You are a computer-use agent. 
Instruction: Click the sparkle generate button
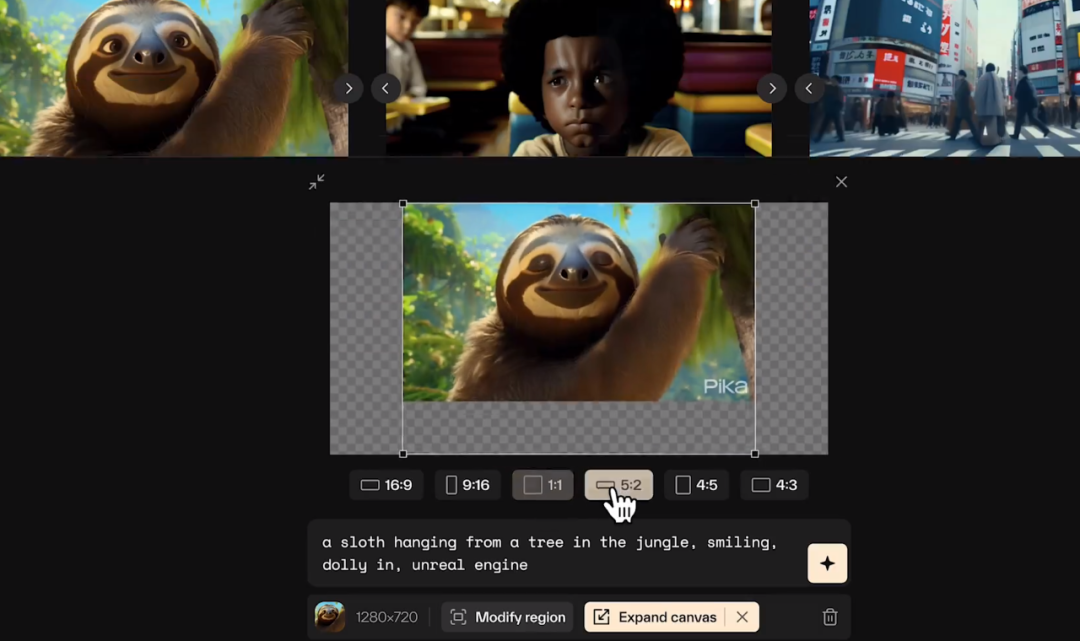[827, 563]
